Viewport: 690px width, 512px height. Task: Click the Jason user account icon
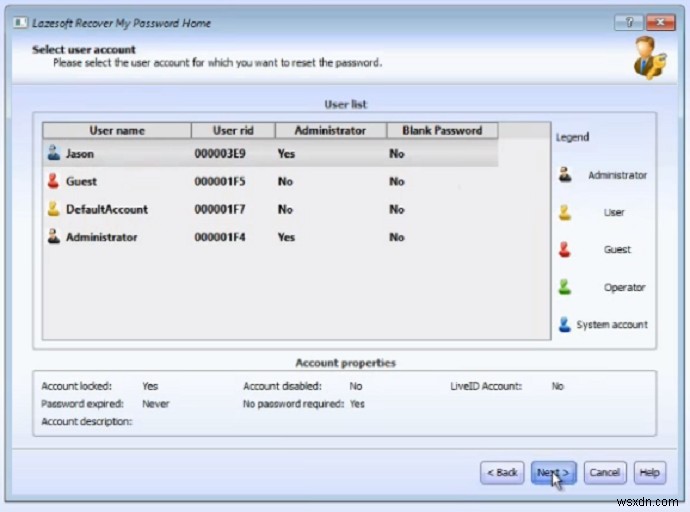click(54, 153)
